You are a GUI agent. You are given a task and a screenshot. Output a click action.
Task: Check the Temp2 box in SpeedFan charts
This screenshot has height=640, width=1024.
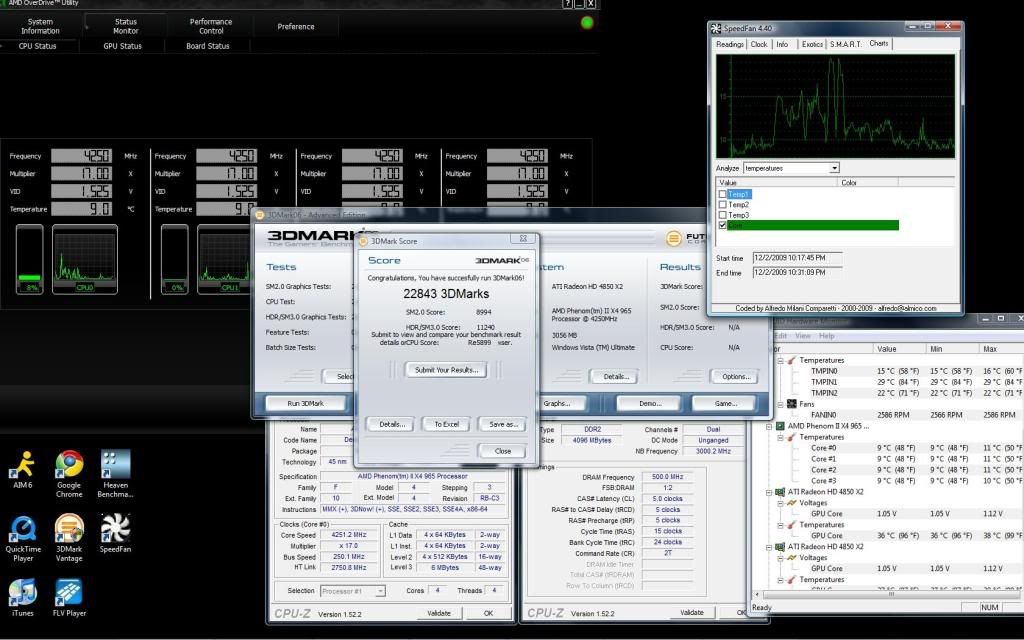click(x=723, y=205)
